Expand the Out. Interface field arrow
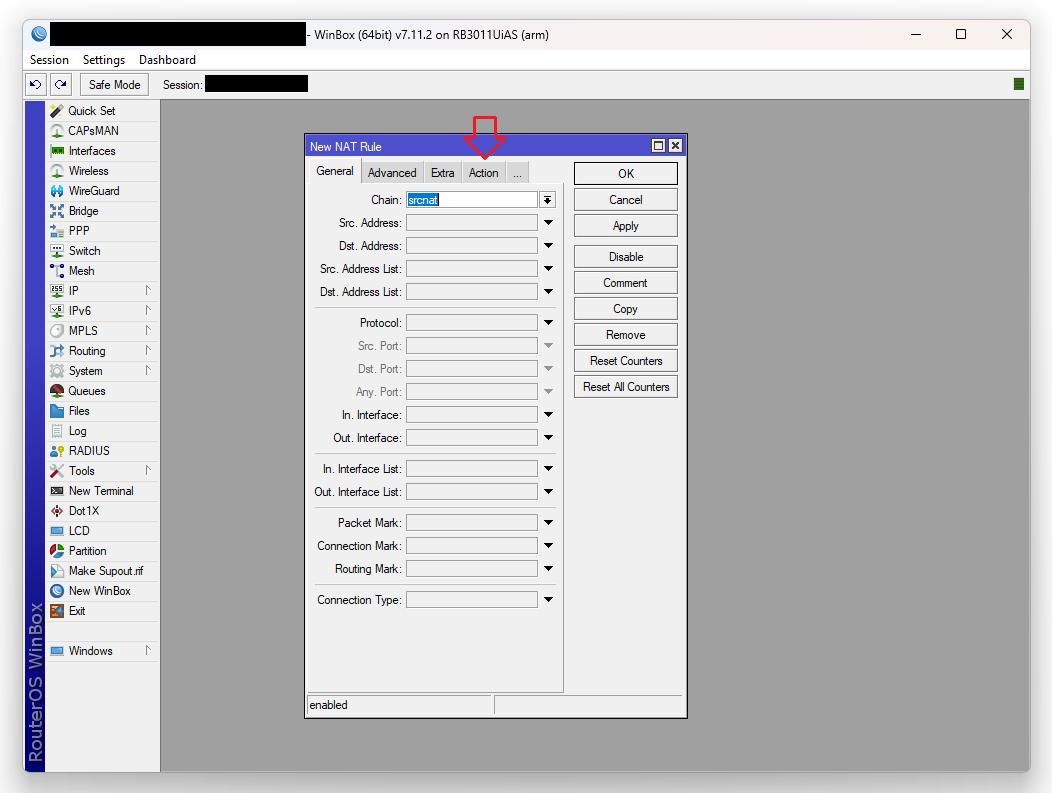Screen dimensions: 1052x793 (548, 438)
